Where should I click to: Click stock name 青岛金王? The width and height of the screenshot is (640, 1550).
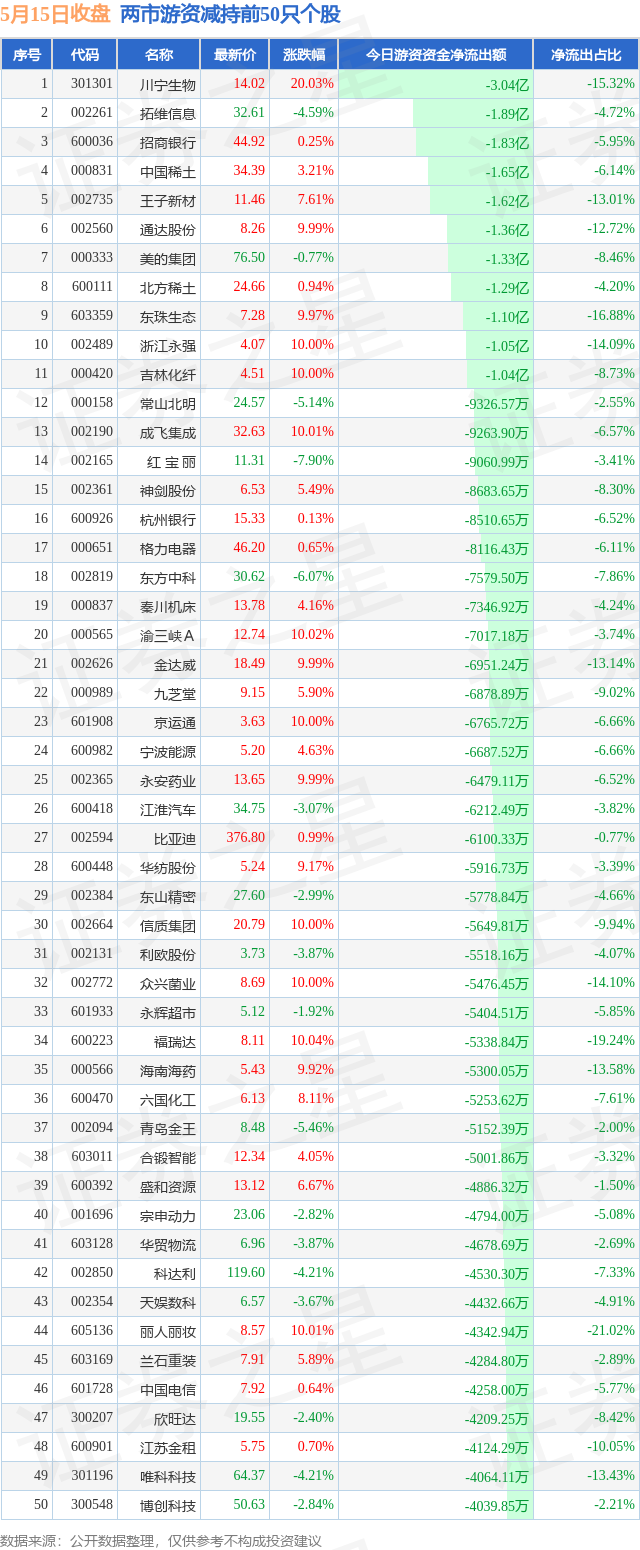168,1128
